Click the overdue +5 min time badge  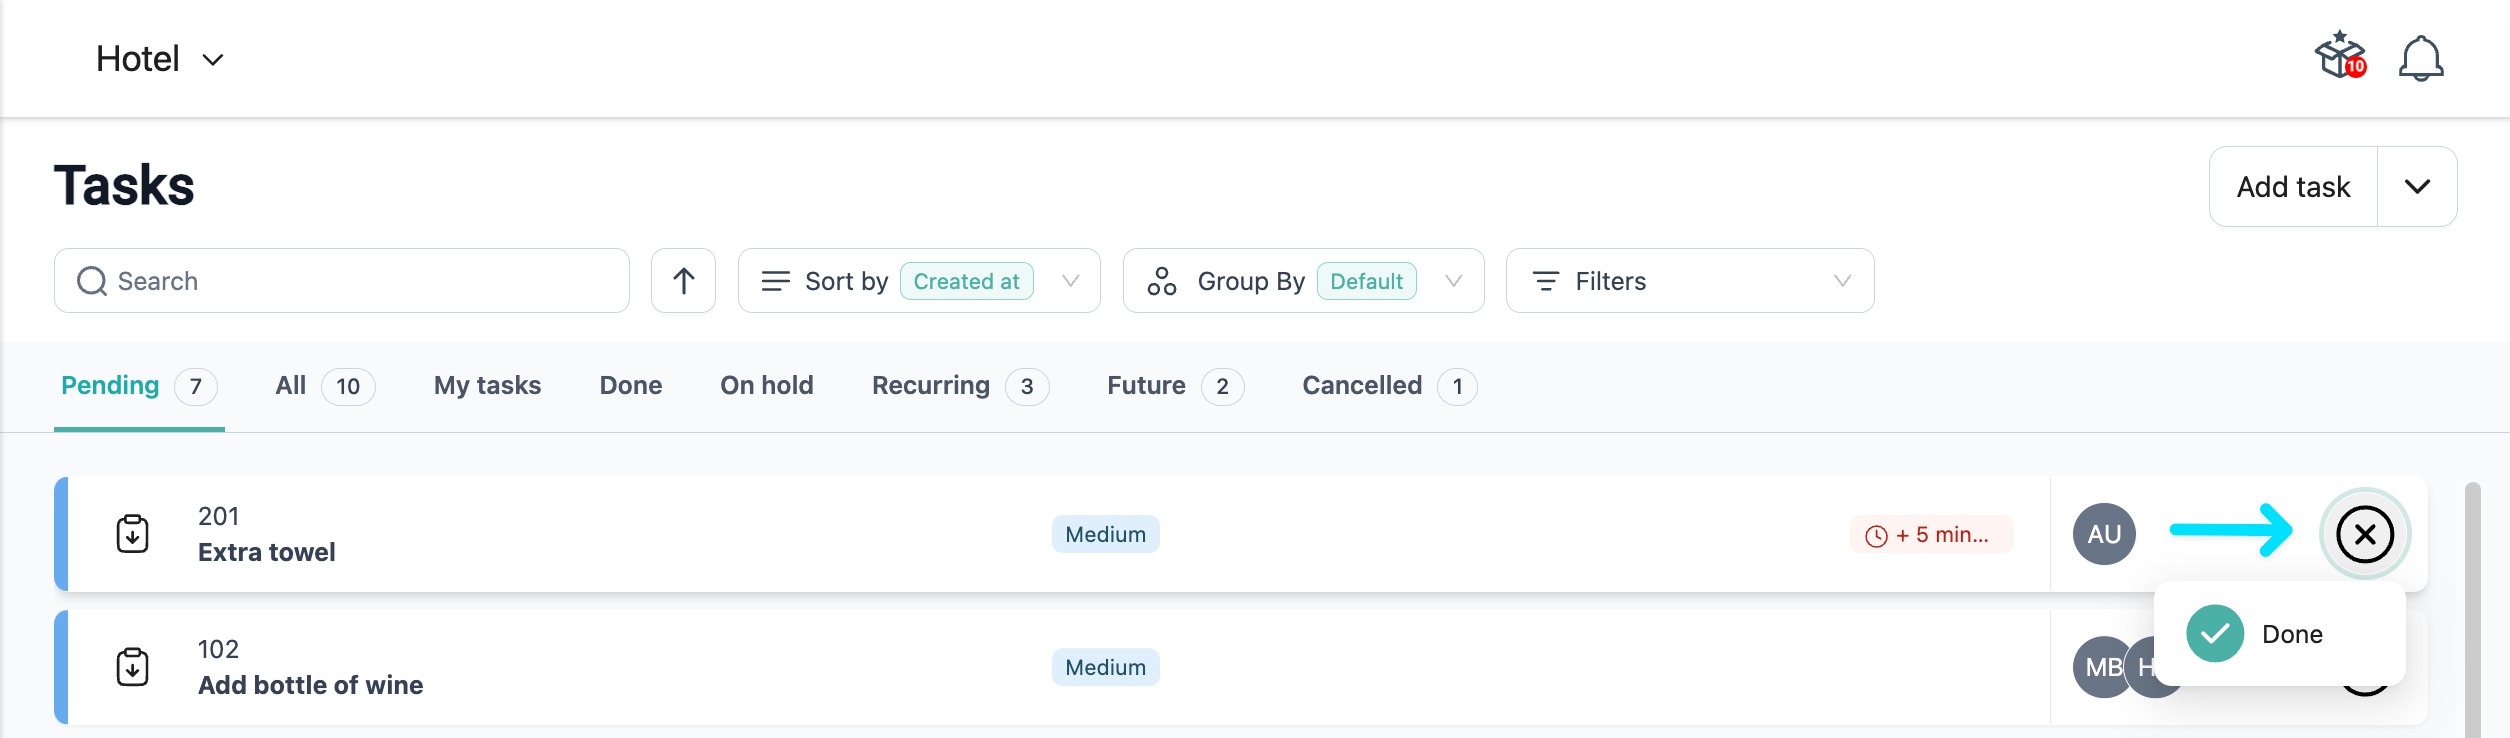pyautogui.click(x=1930, y=535)
